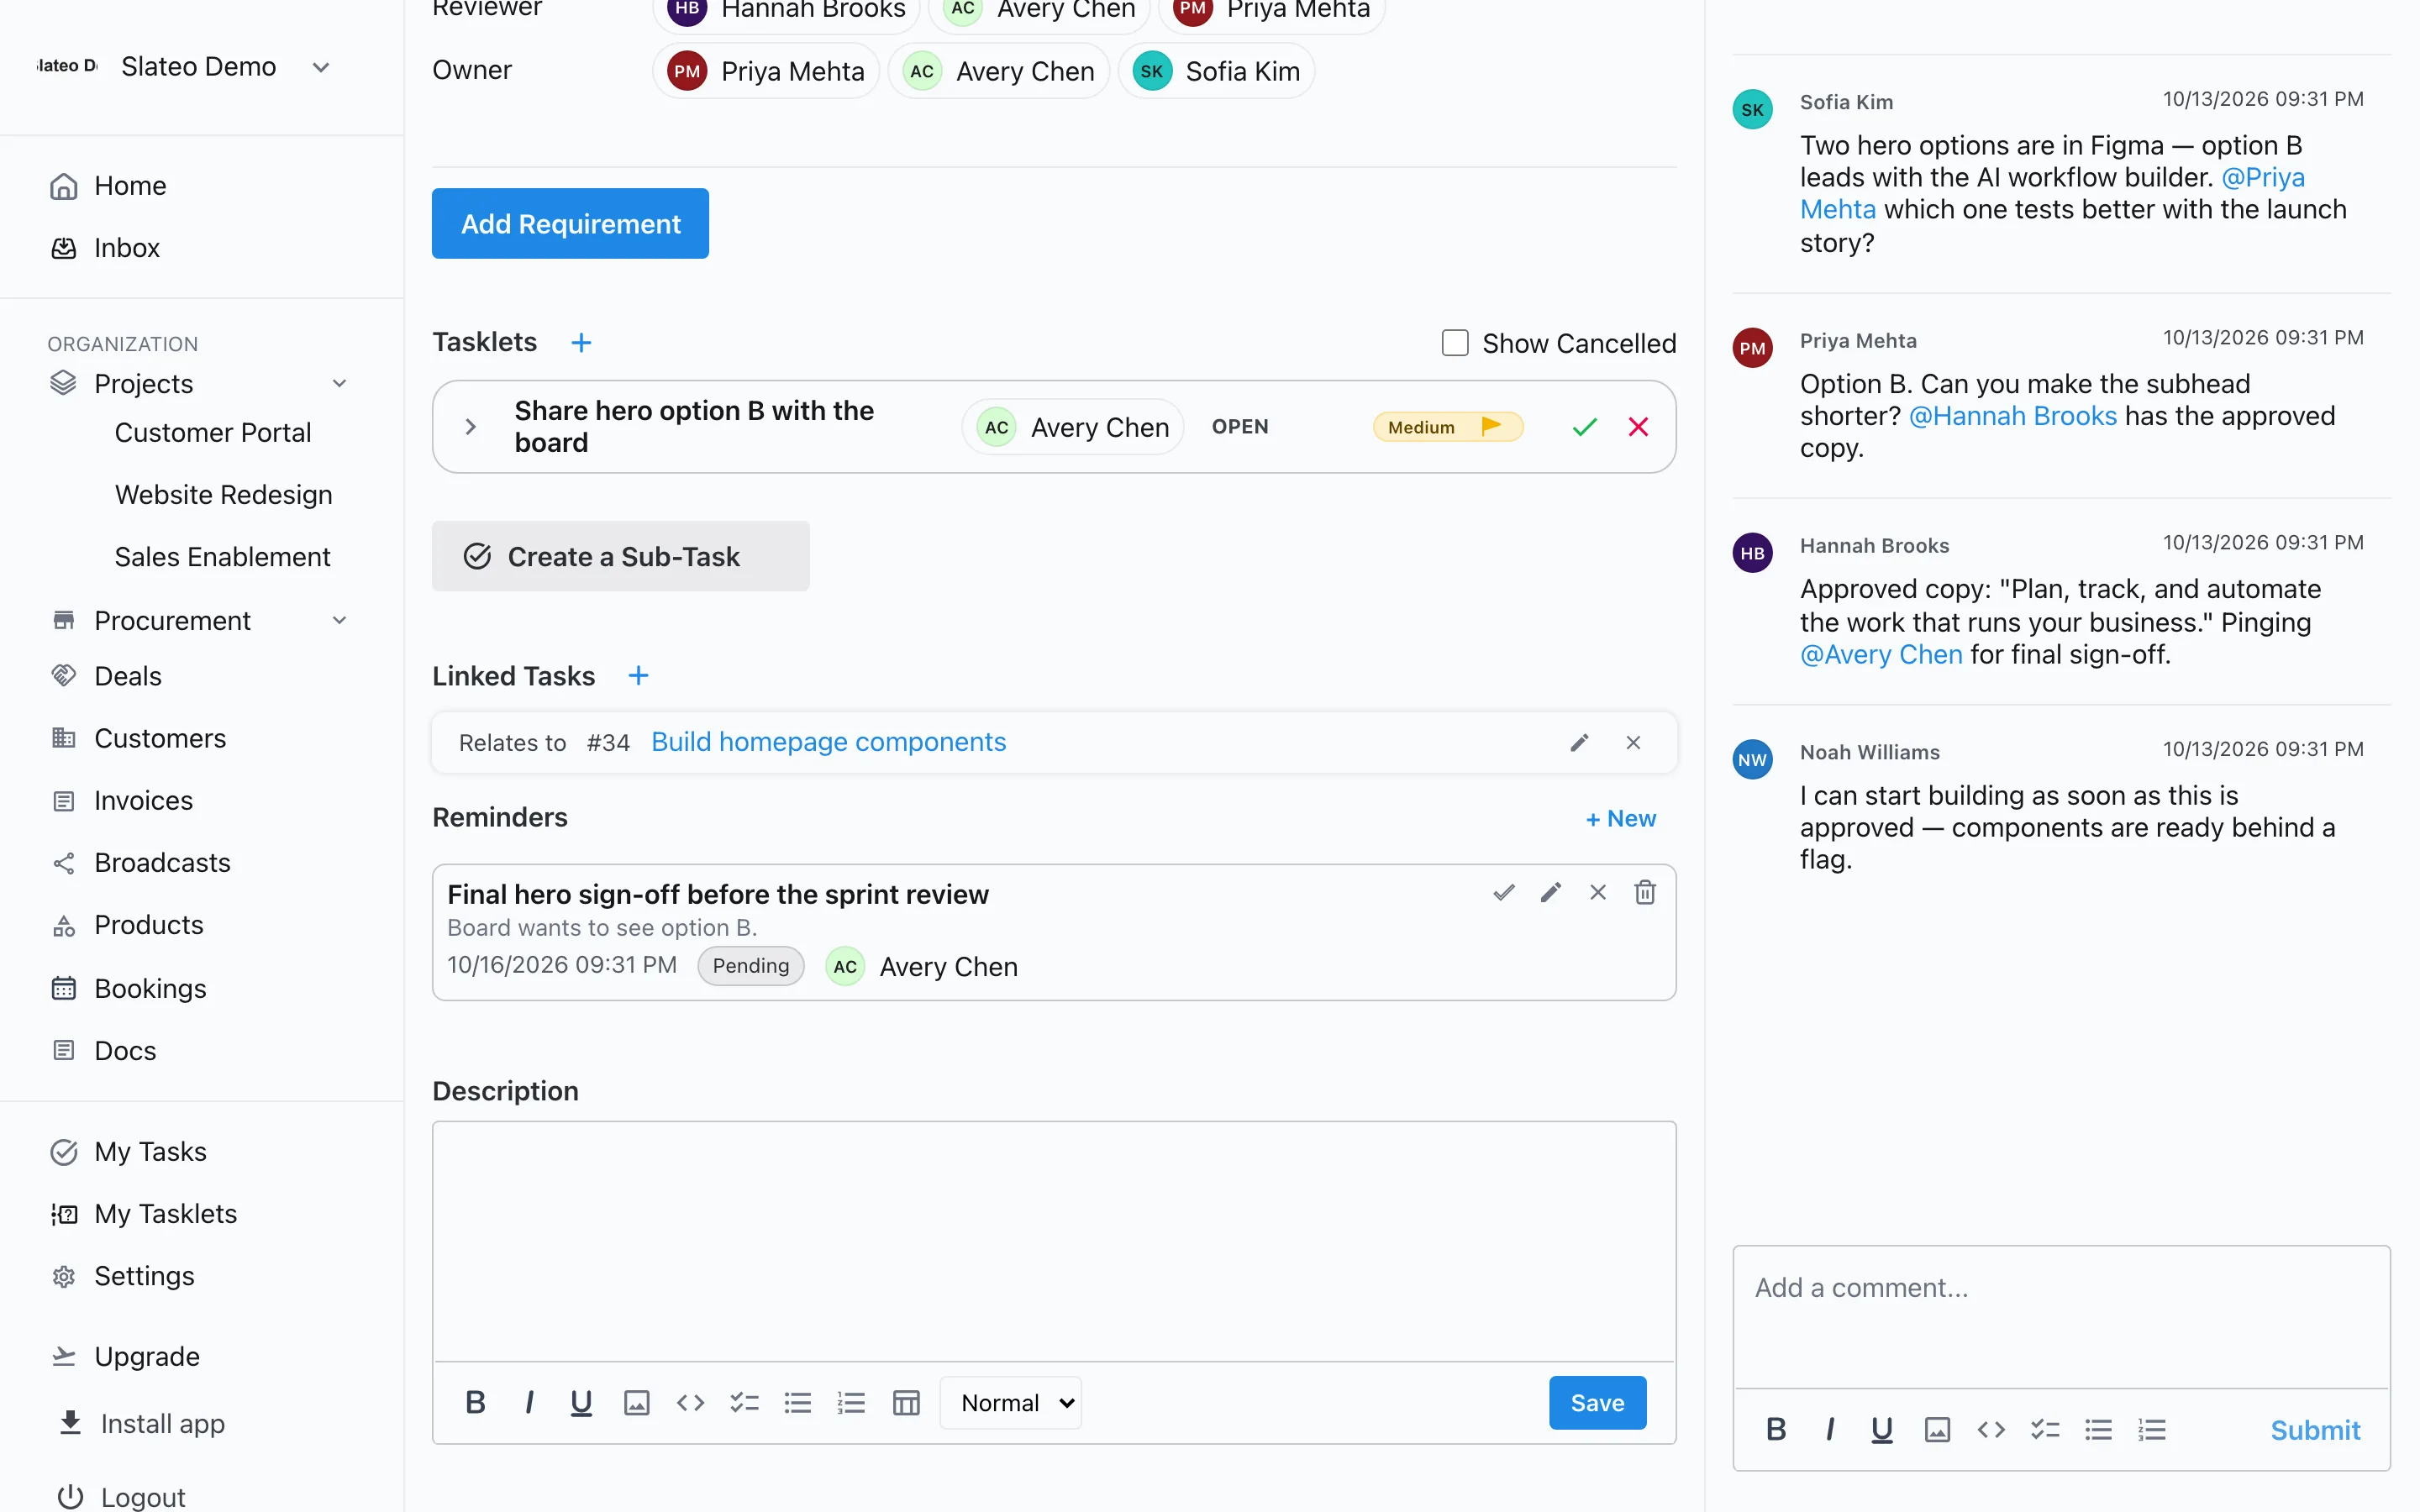Submit the comment

click(x=2314, y=1430)
